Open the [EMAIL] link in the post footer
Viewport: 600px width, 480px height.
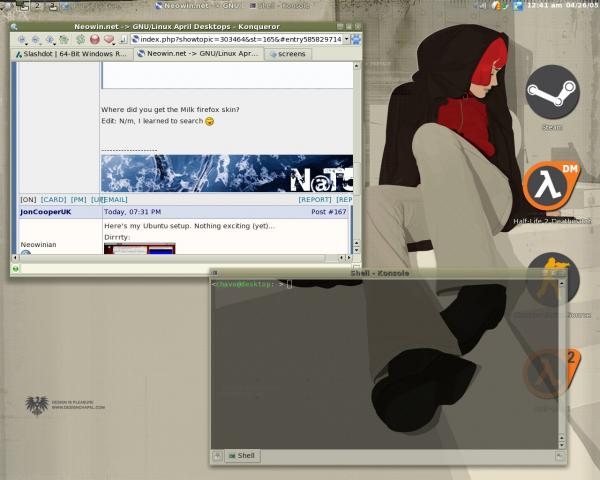[x=115, y=199]
